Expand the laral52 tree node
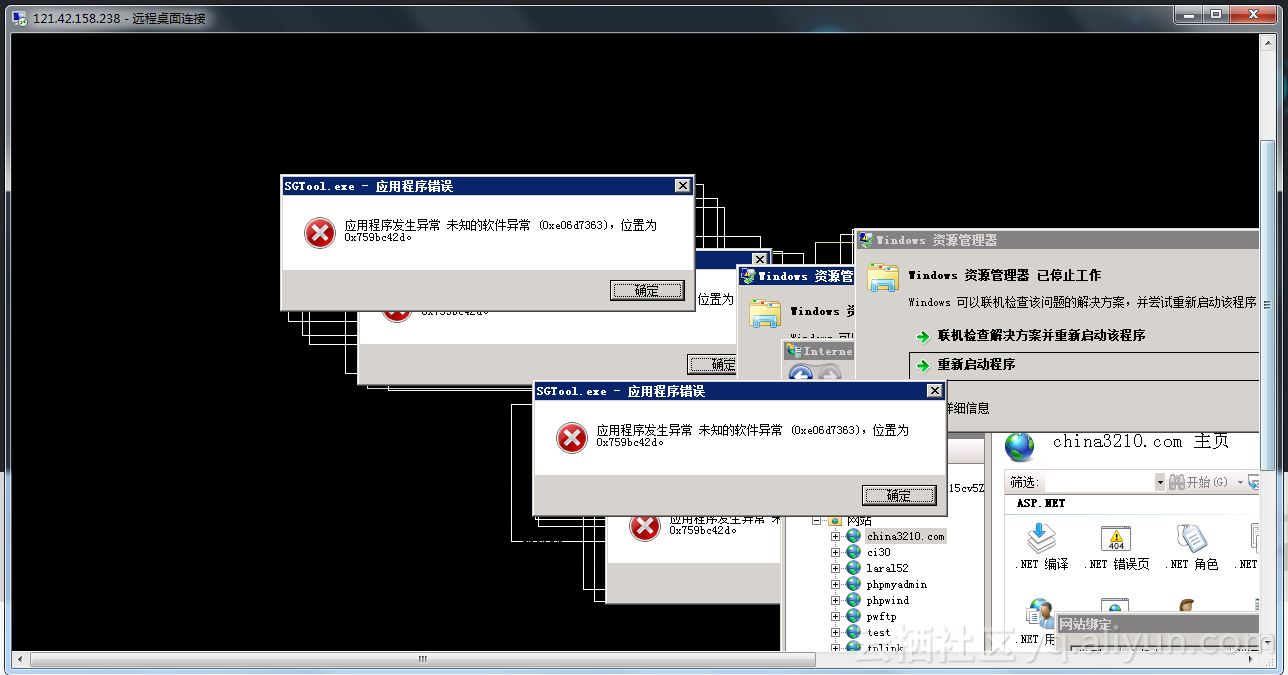The image size is (1288, 675). click(x=835, y=568)
